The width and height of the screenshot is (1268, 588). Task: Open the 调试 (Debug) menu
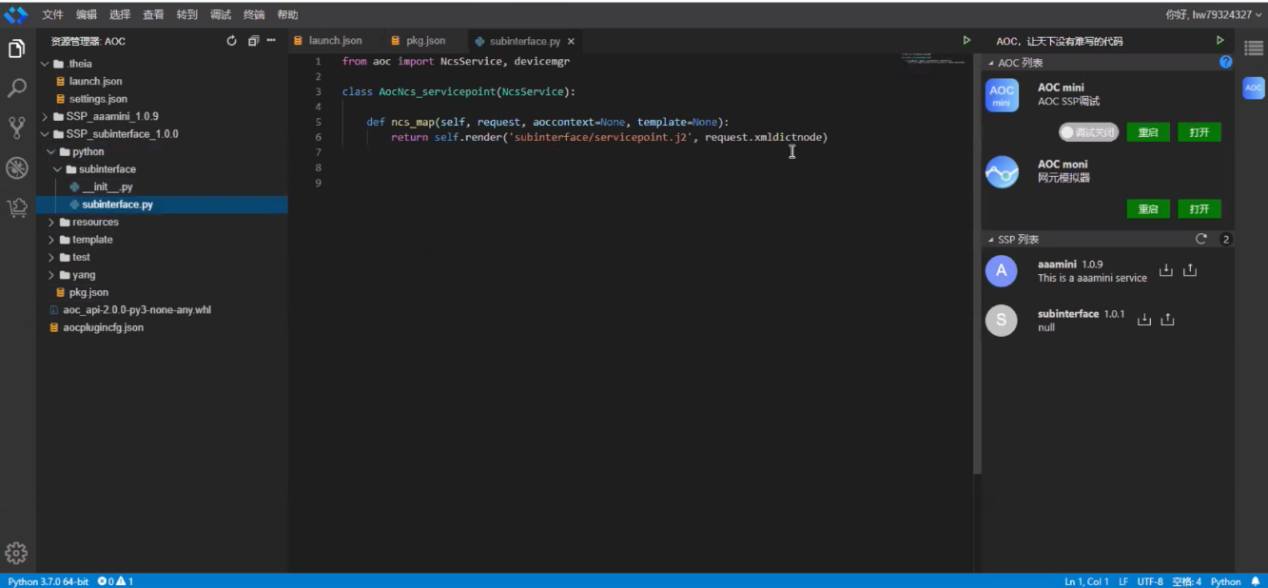pos(221,15)
